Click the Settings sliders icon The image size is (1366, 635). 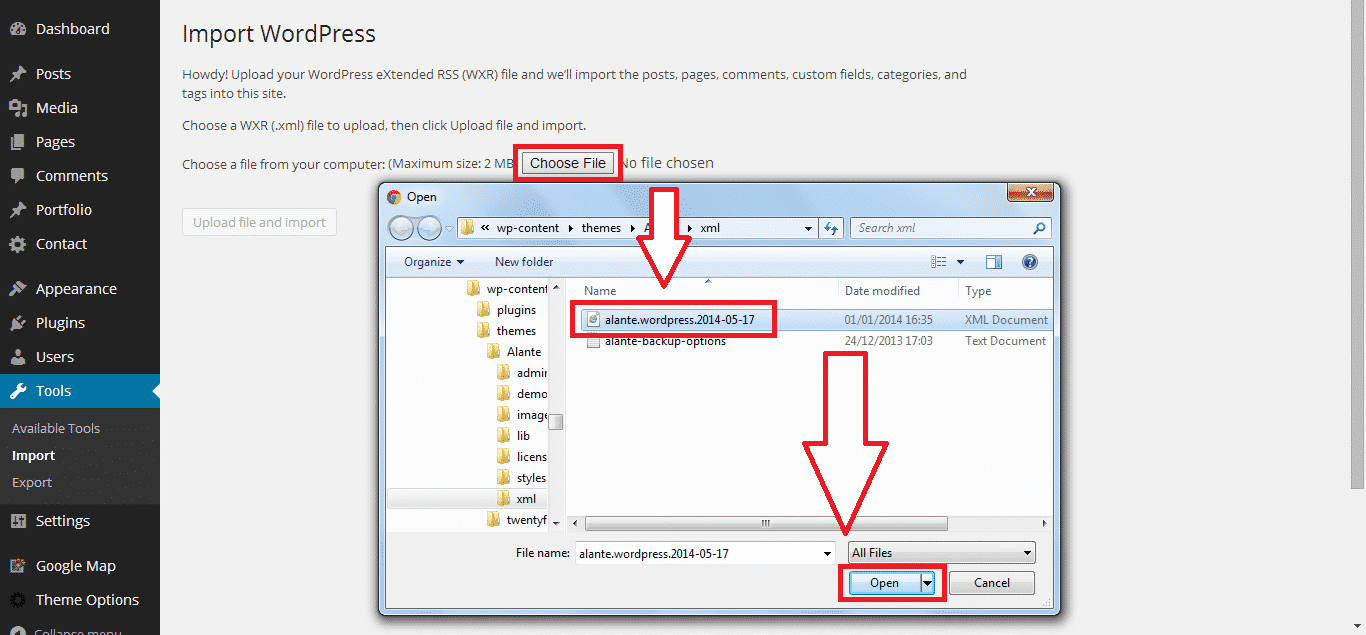tap(18, 521)
